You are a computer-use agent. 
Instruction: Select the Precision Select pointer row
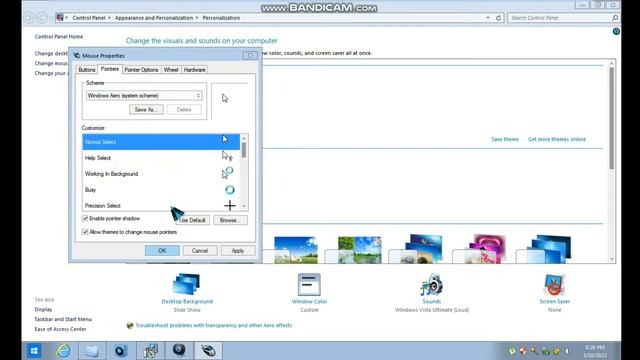click(x=161, y=205)
